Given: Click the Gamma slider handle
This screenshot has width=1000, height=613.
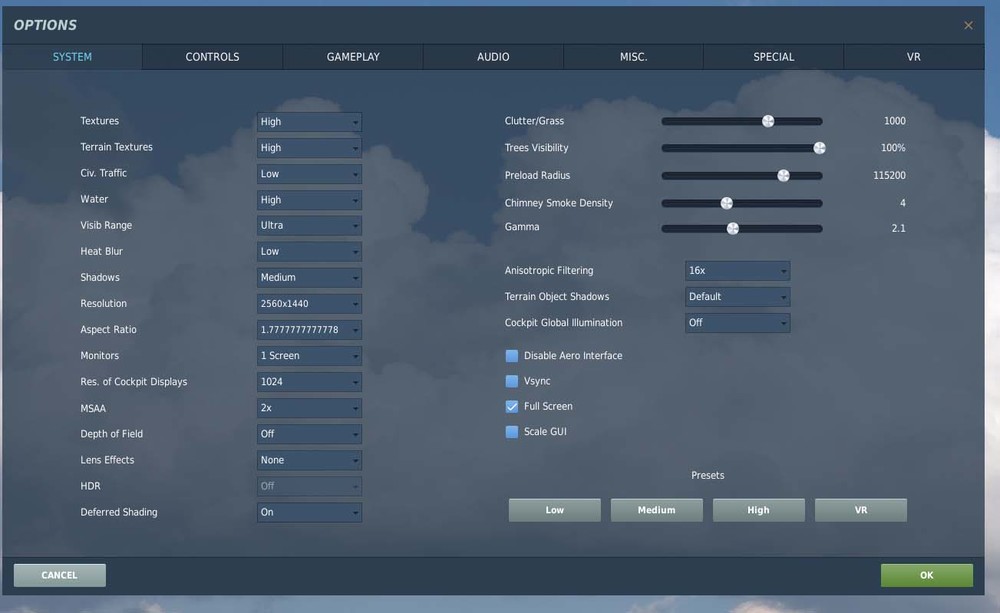Looking at the screenshot, I should 733,228.
